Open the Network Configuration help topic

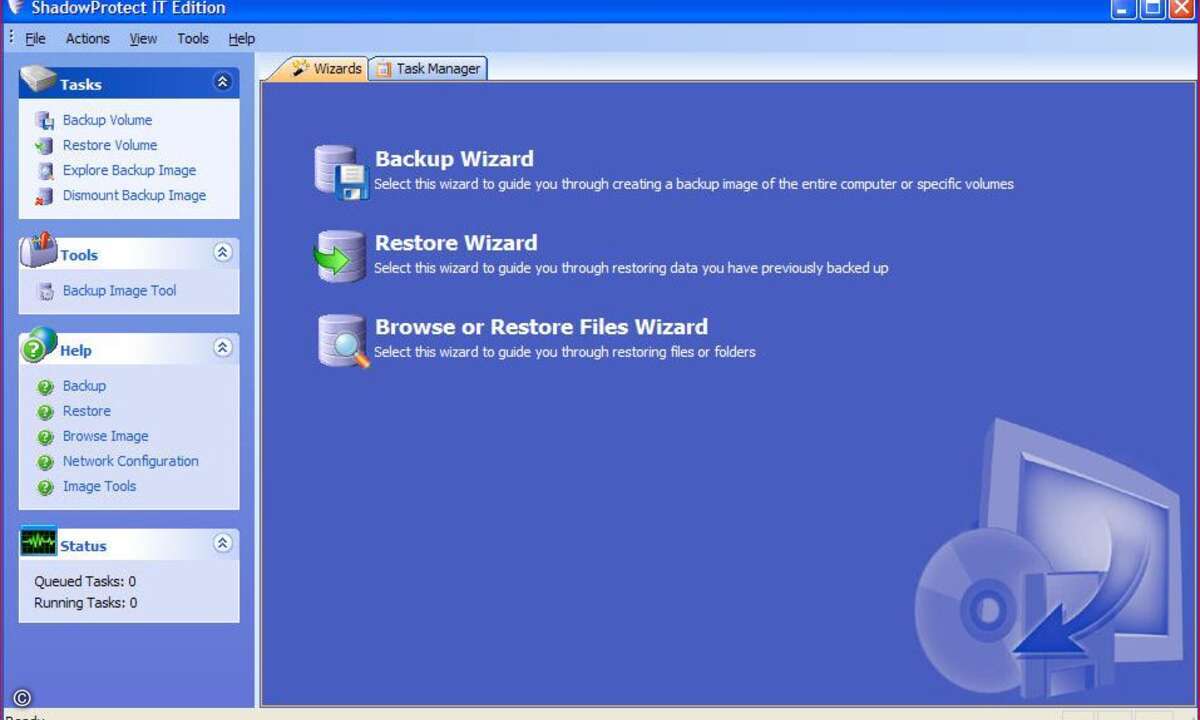[x=130, y=461]
